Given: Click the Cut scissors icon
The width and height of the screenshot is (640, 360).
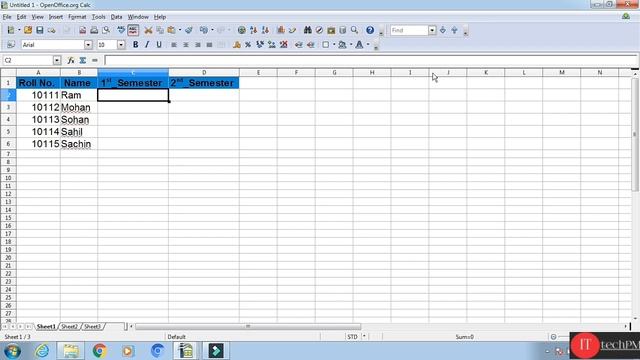Looking at the screenshot, I should tap(148, 30).
